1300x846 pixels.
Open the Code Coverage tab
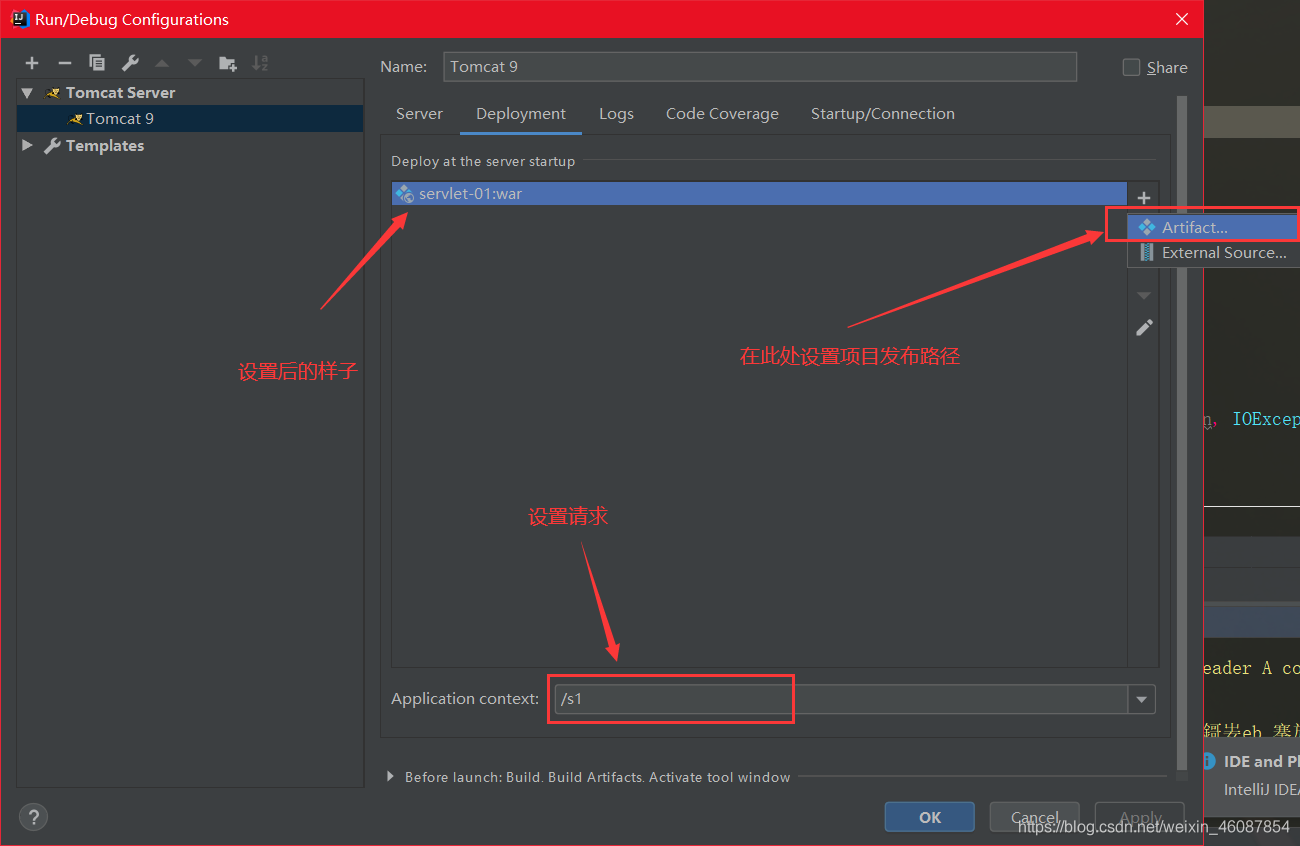pyautogui.click(x=722, y=114)
